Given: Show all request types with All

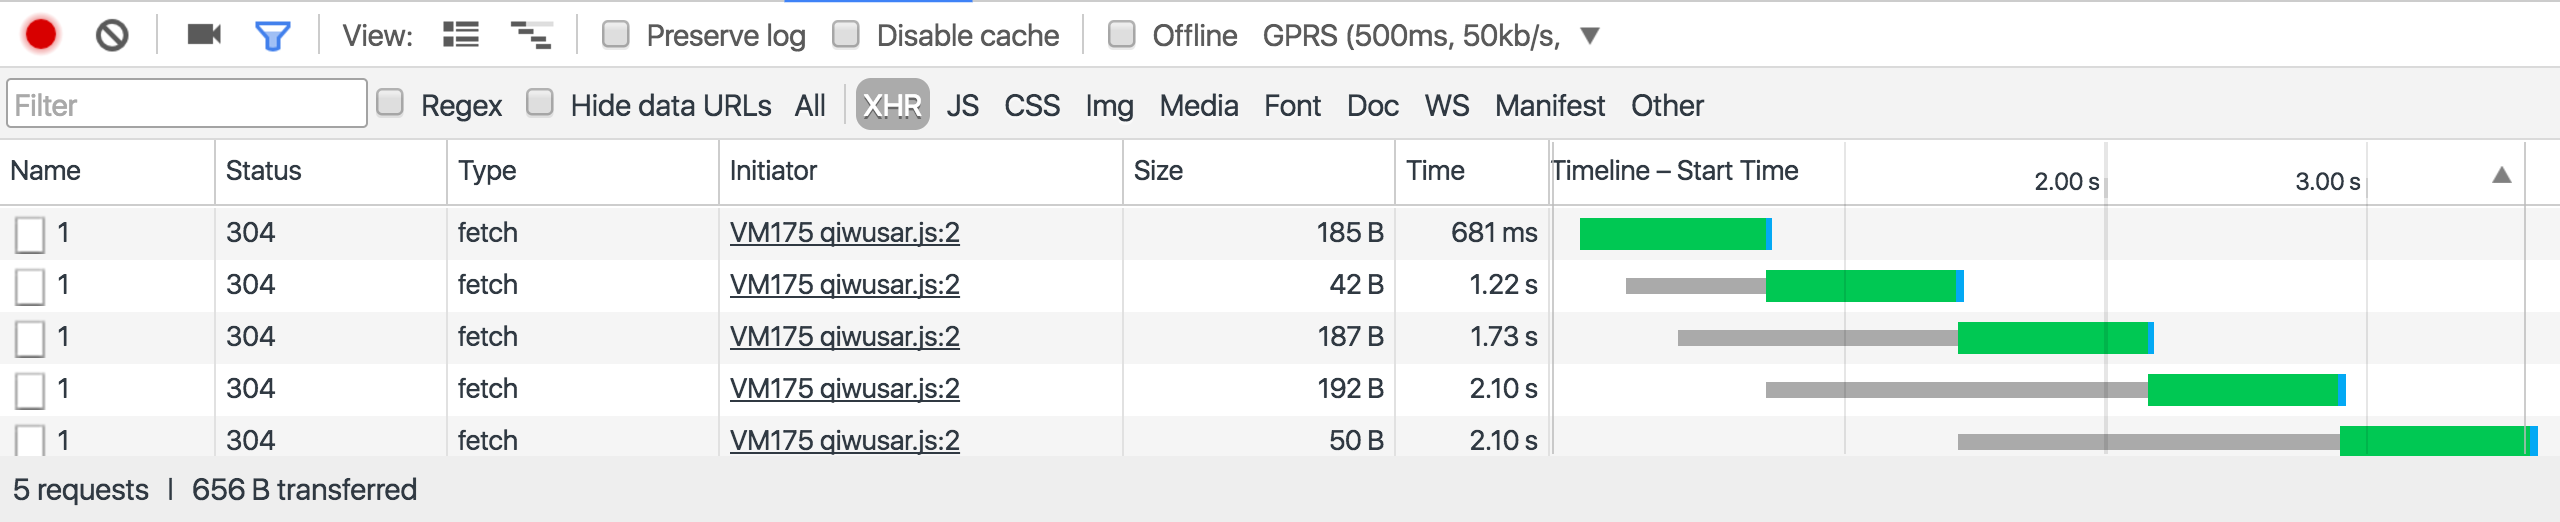Looking at the screenshot, I should click(x=810, y=105).
